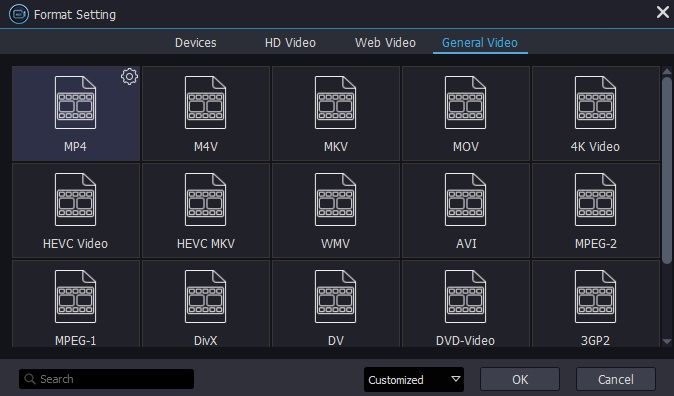The image size is (674, 396).
Task: Pick the HEVC MKV format icon
Action: (205, 200)
